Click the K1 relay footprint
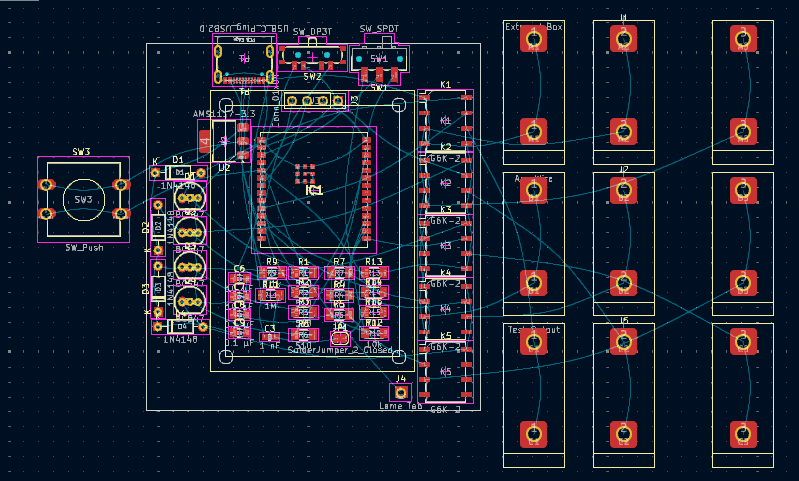The height and width of the screenshot is (481, 799). pyautogui.click(x=445, y=121)
